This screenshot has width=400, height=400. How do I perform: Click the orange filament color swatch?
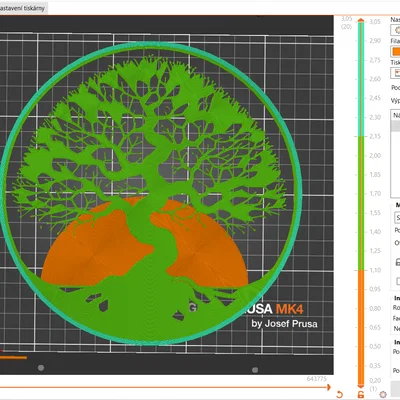point(396,51)
